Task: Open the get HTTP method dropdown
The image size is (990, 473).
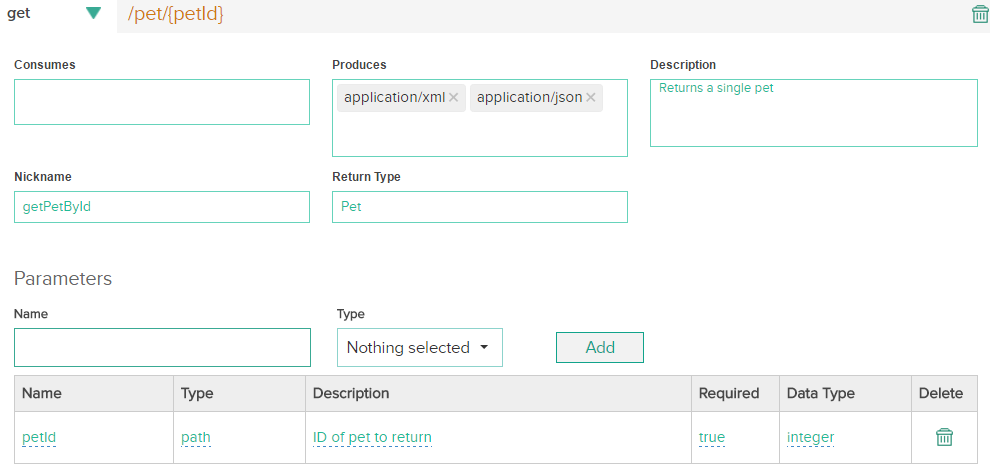Action: tap(57, 14)
